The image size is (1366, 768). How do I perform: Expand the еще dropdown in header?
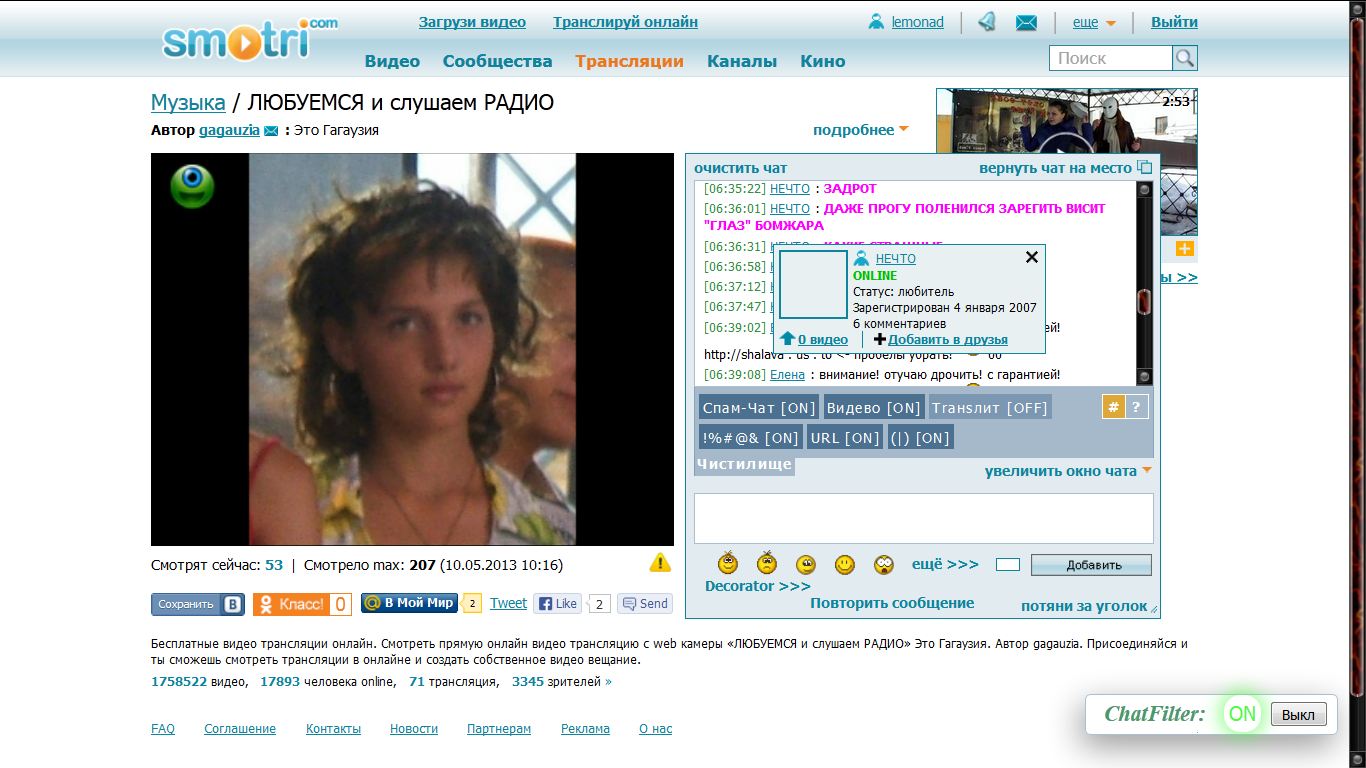[x=1094, y=22]
